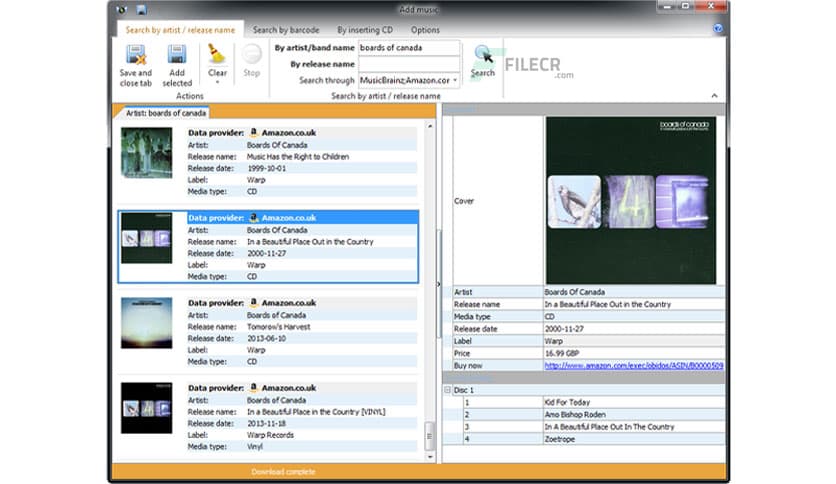
Task: Open the Search through provider dropdown
Action: click(x=455, y=80)
